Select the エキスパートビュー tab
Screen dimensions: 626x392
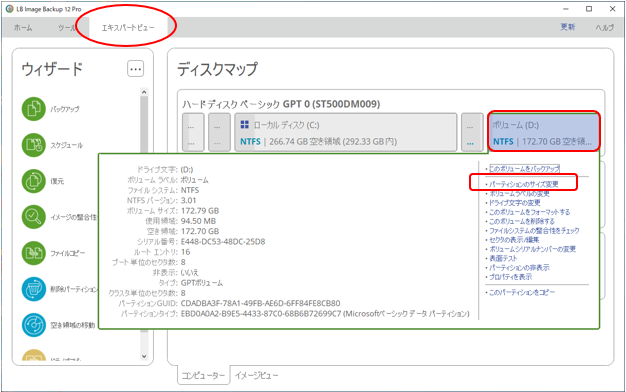pyautogui.click(x=128, y=28)
